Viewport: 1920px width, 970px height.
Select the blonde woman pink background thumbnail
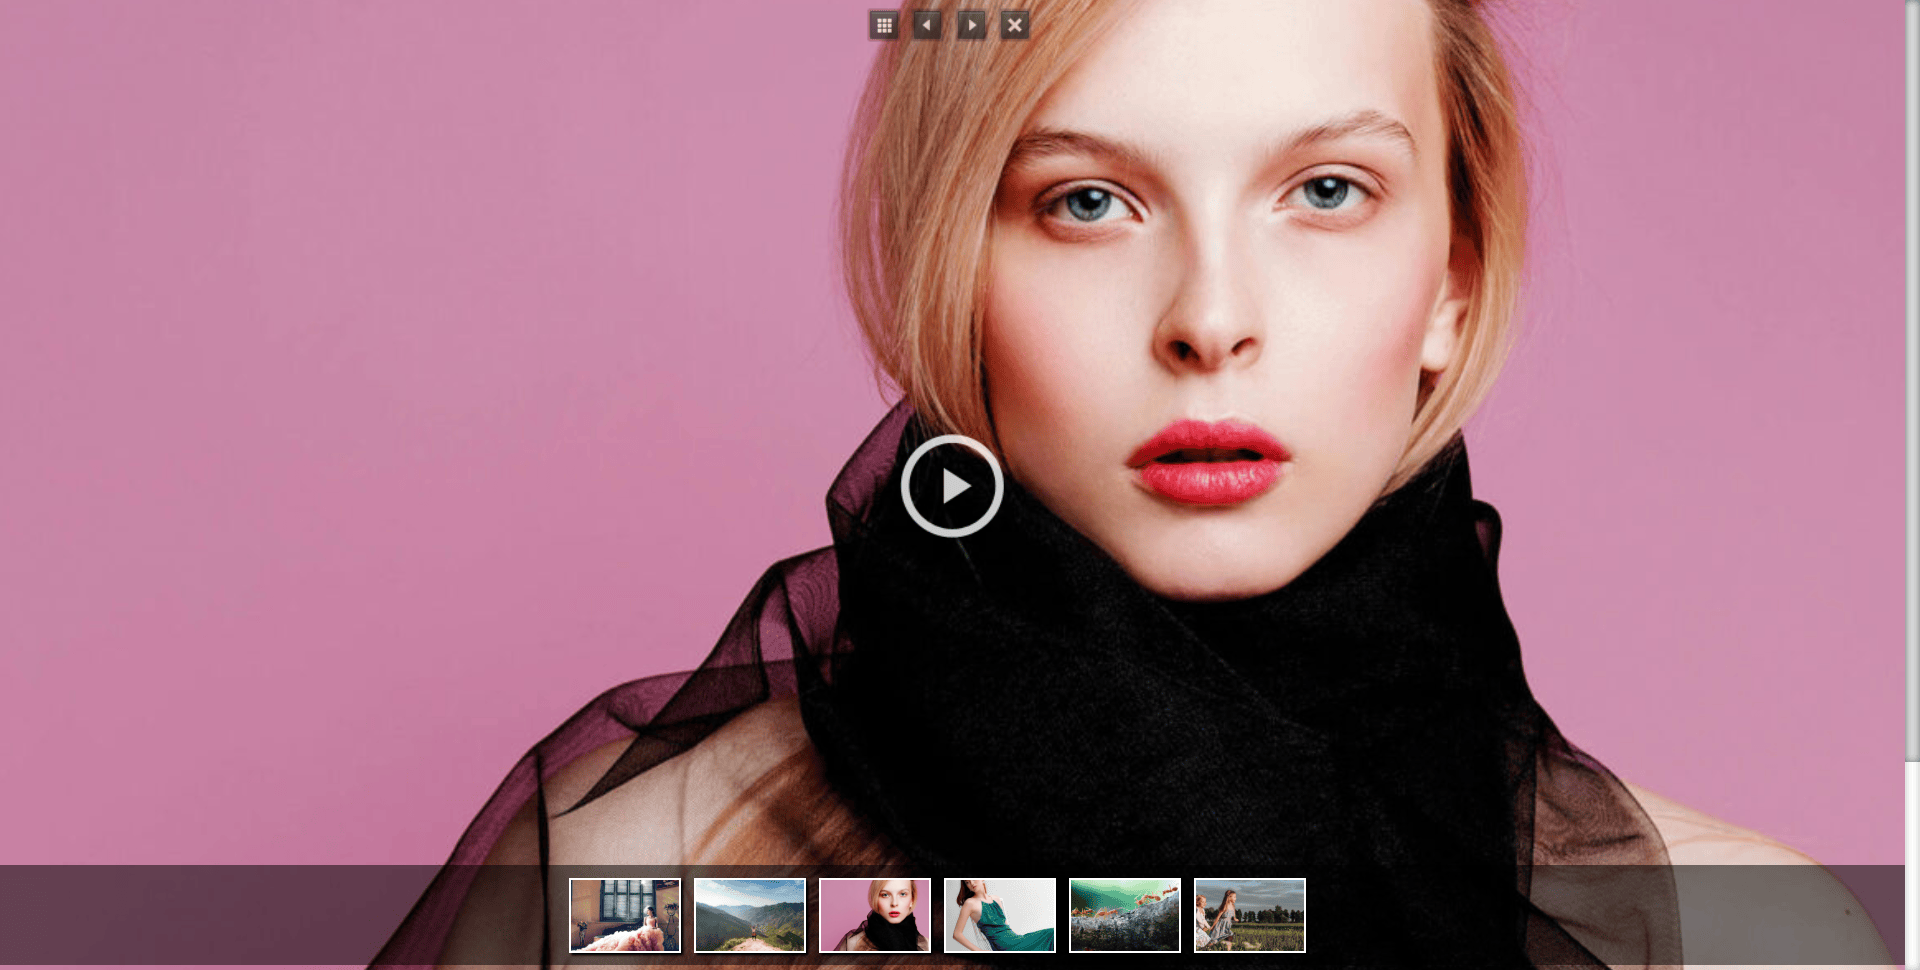(875, 915)
